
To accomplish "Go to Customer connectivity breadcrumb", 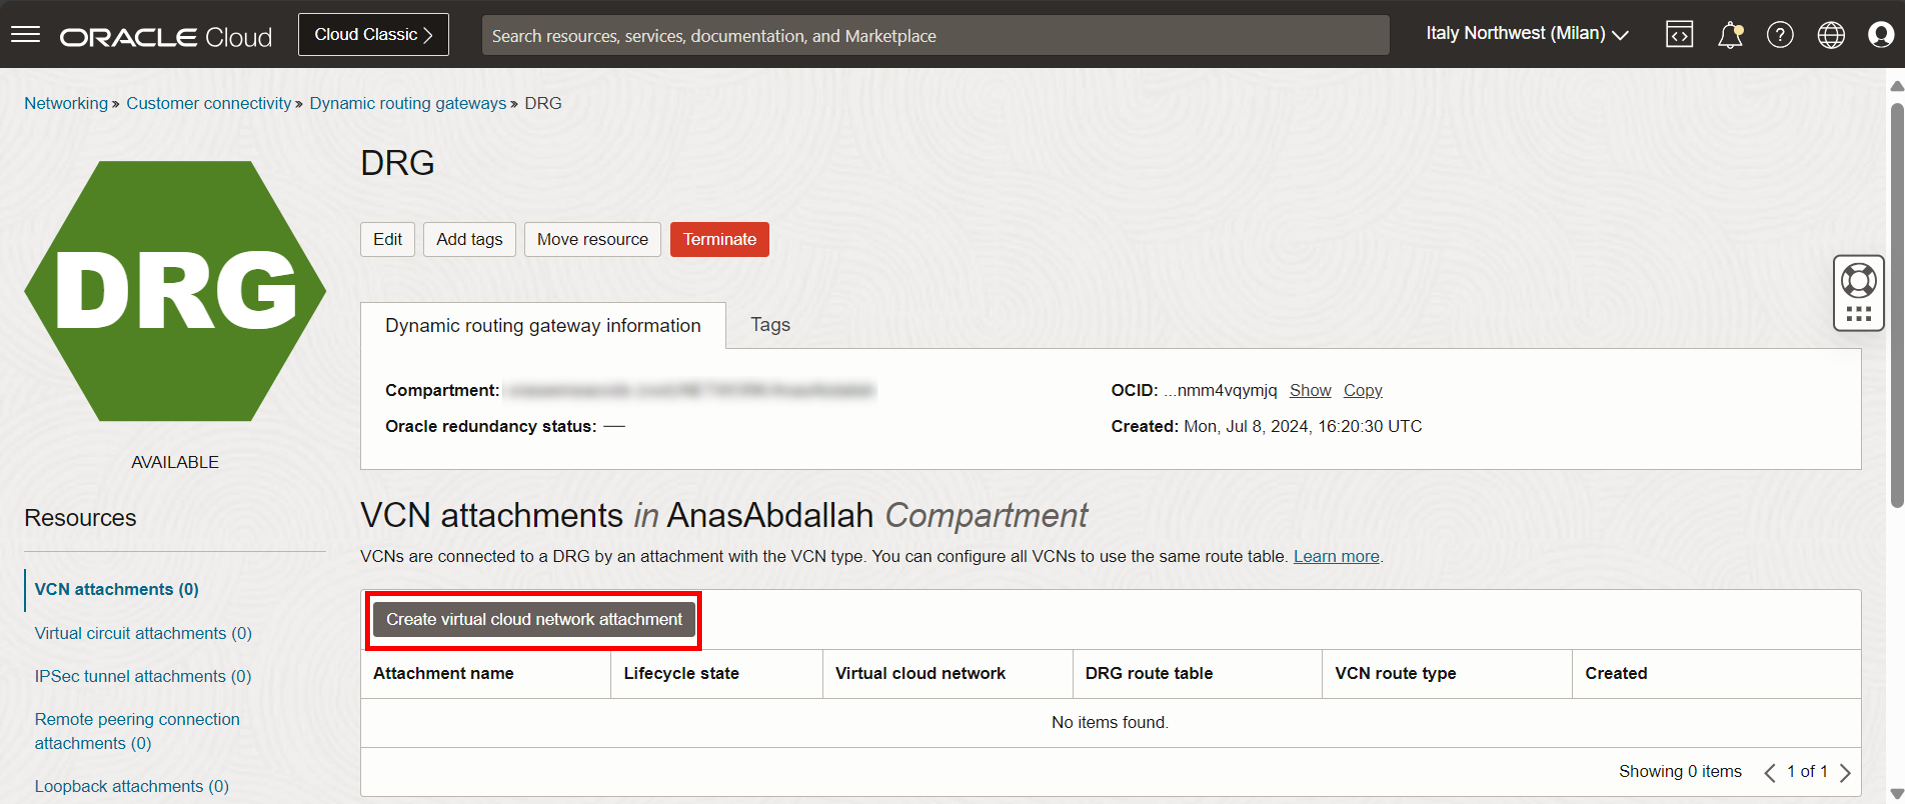I will point(208,103).
